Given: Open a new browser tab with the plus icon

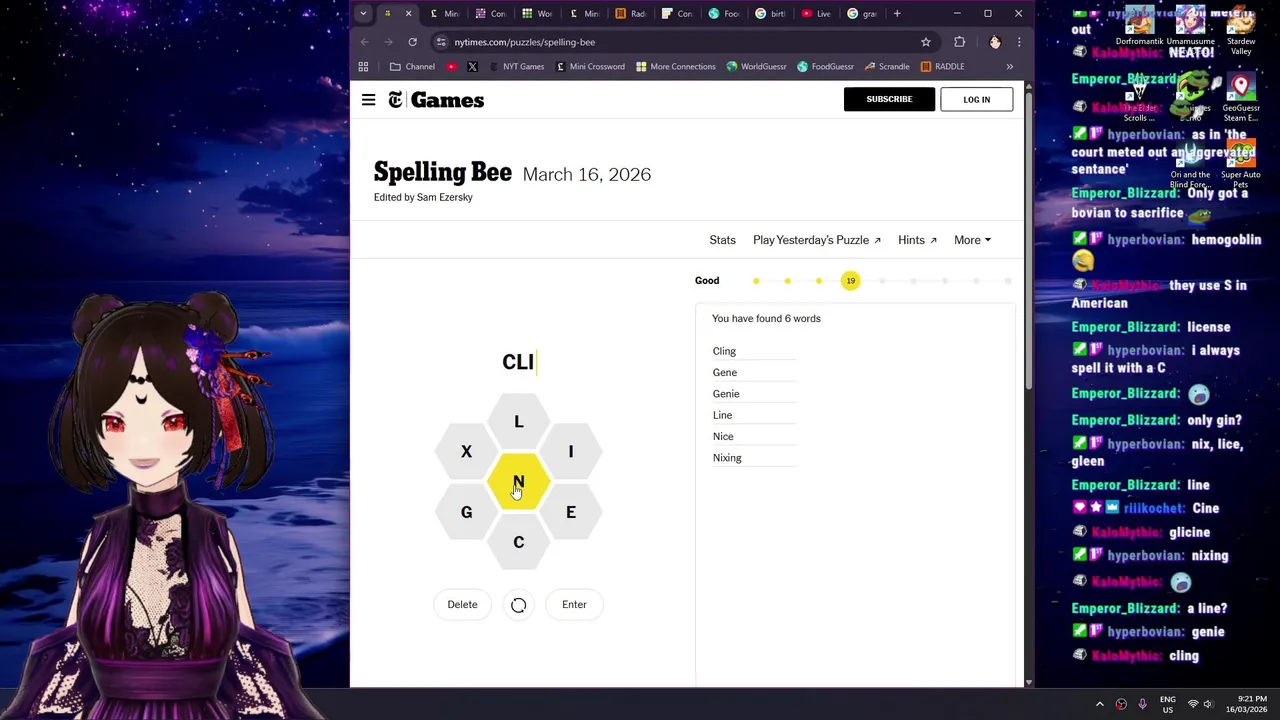Looking at the screenshot, I should 897,14.
